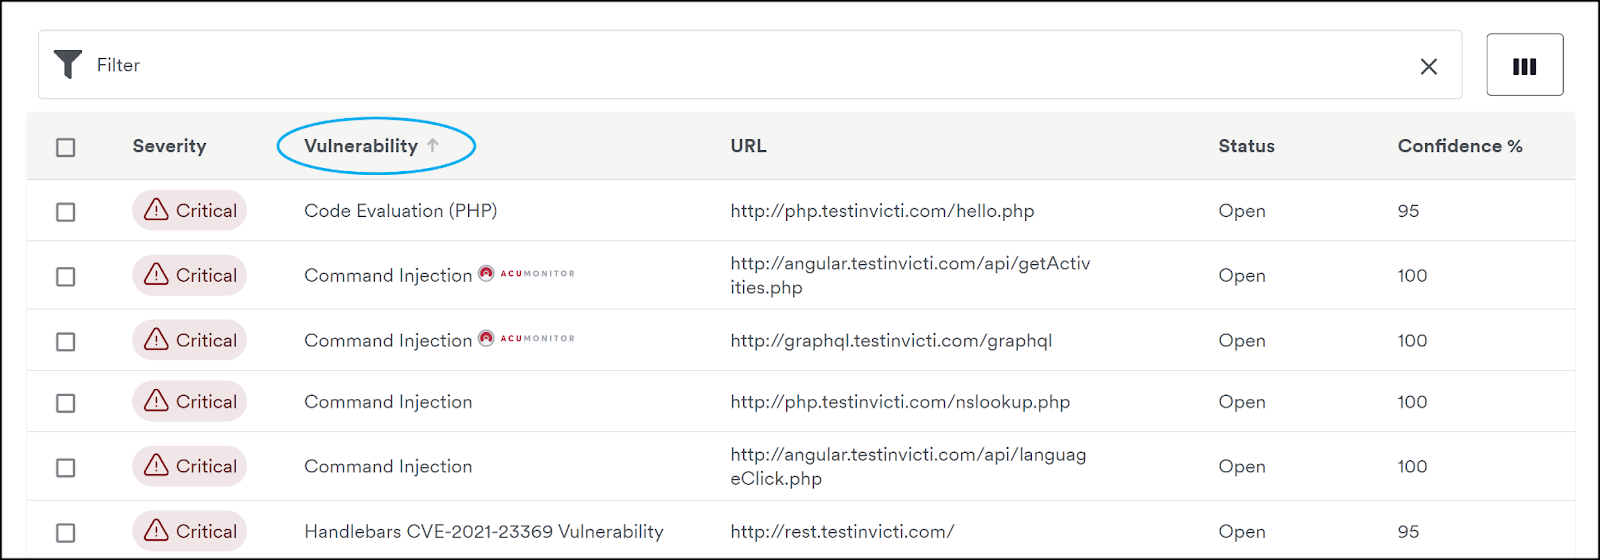The height and width of the screenshot is (560, 1600).
Task: Open the column chooser button
Action: click(1525, 65)
